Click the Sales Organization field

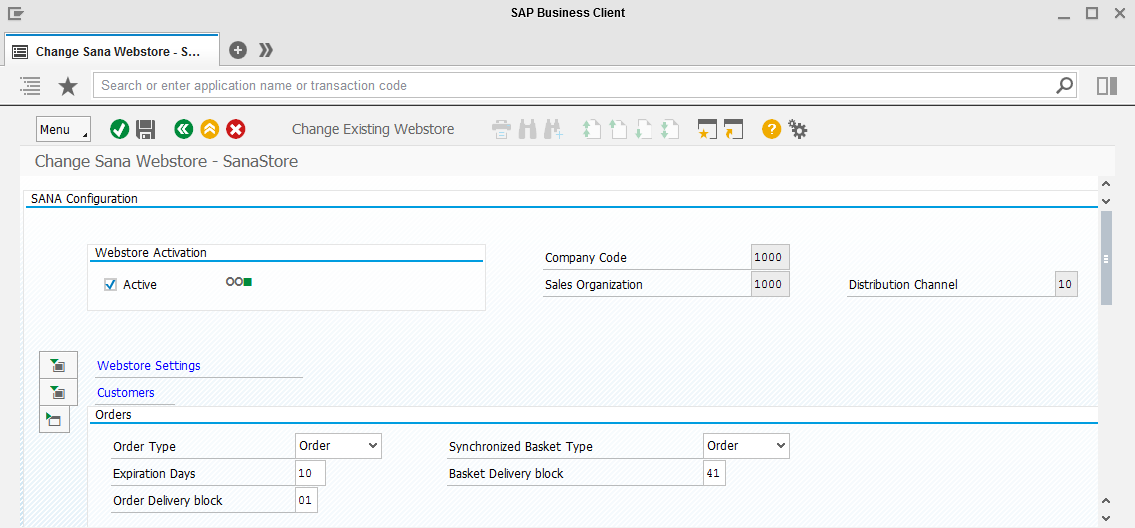[x=770, y=285]
